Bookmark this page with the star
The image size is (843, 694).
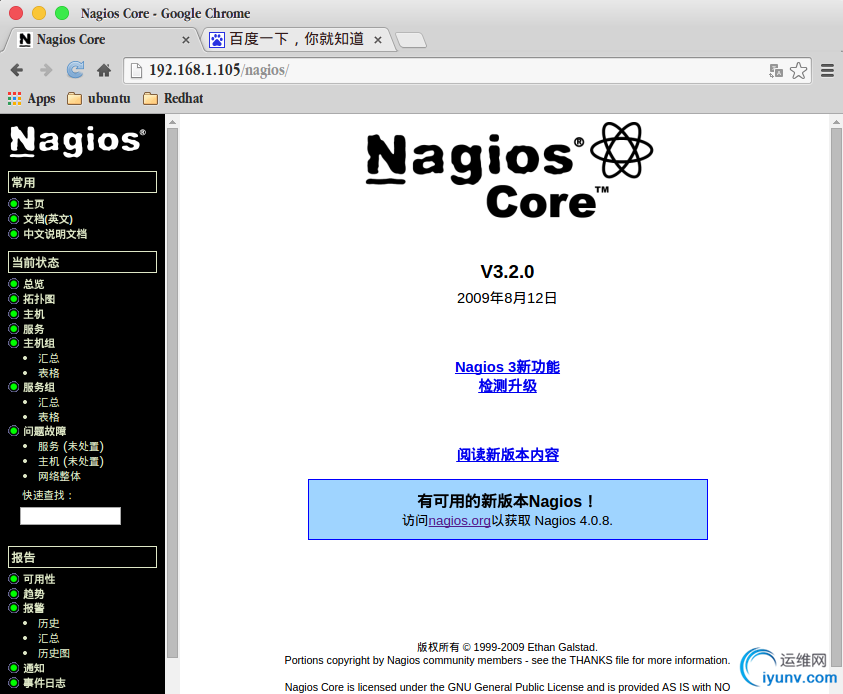798,70
